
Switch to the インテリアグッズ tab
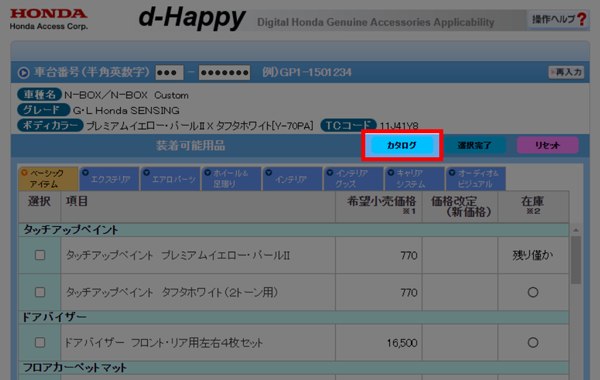354,179
